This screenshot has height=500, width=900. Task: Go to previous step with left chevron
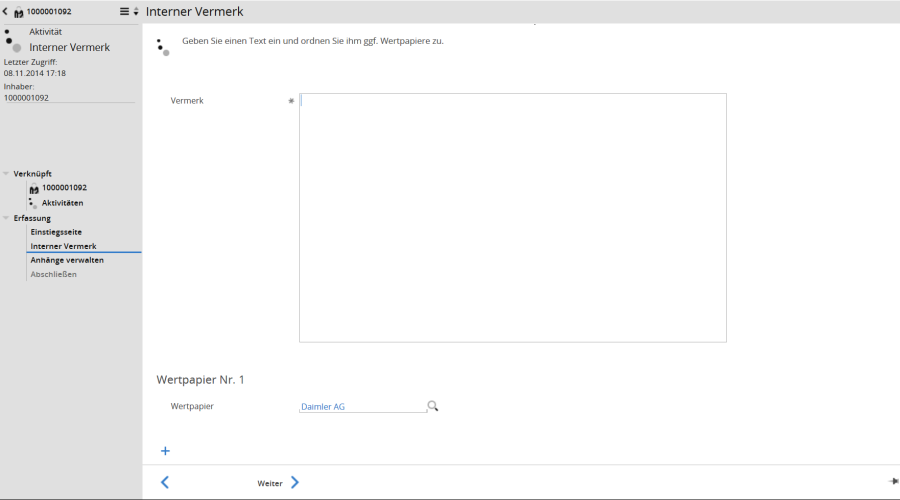pyautogui.click(x=165, y=482)
